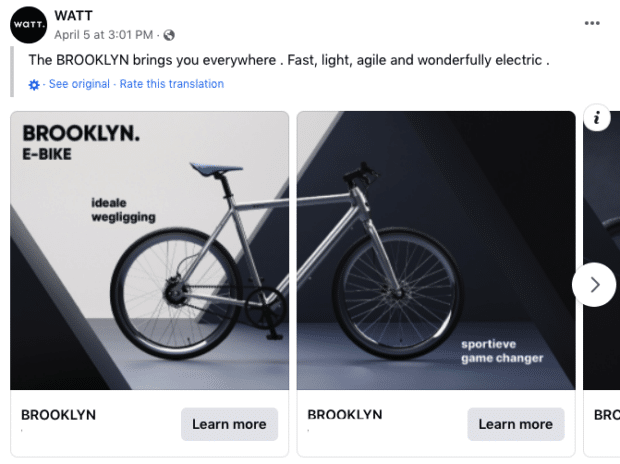Screen dimensions: 620x464
Task: Click the cut-off third card title
Action: click(x=606, y=415)
